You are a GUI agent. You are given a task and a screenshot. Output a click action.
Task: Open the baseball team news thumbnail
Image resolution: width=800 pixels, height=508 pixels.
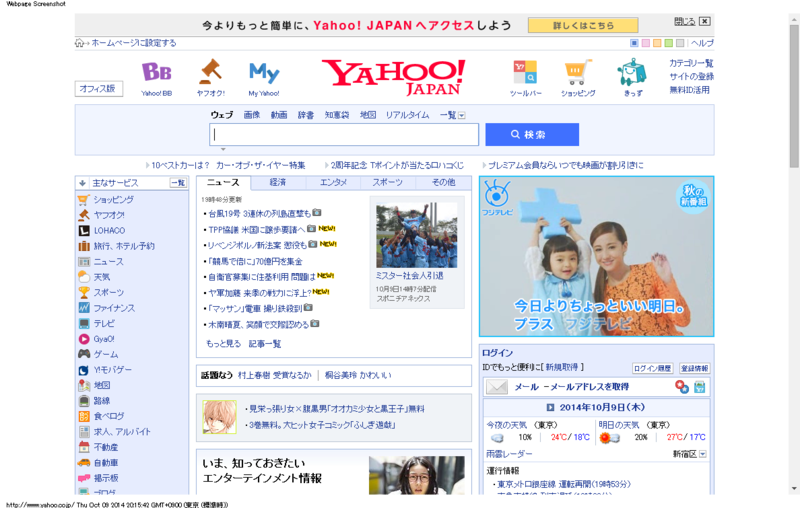click(x=417, y=235)
